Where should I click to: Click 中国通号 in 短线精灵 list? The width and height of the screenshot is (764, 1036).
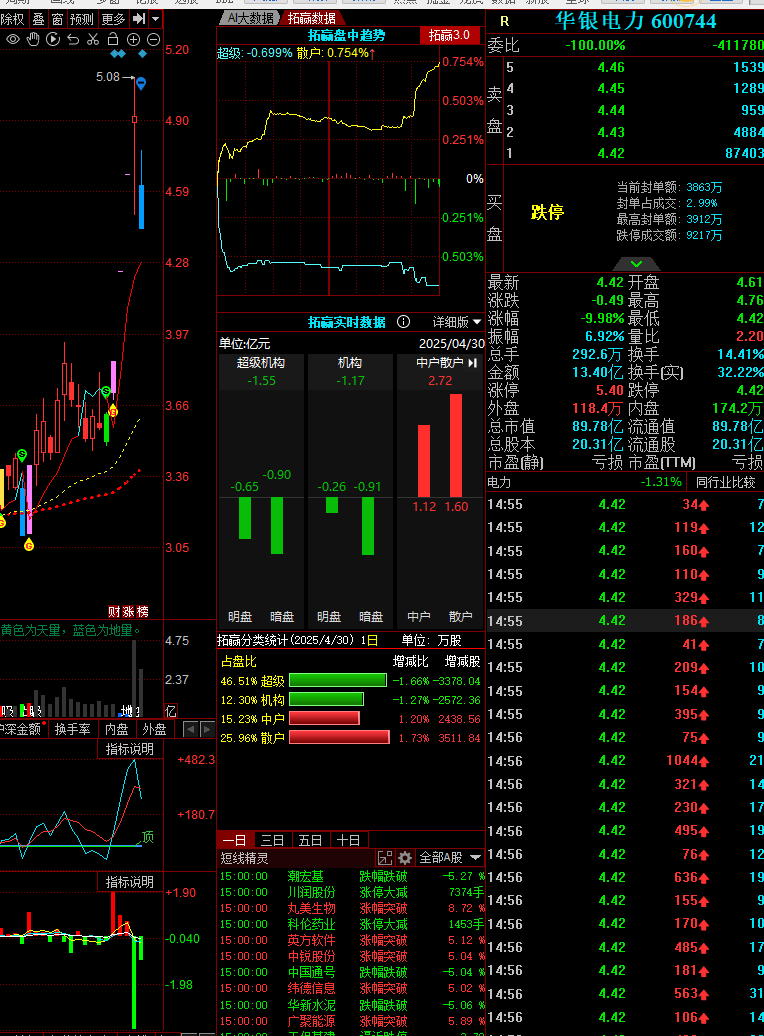311,972
